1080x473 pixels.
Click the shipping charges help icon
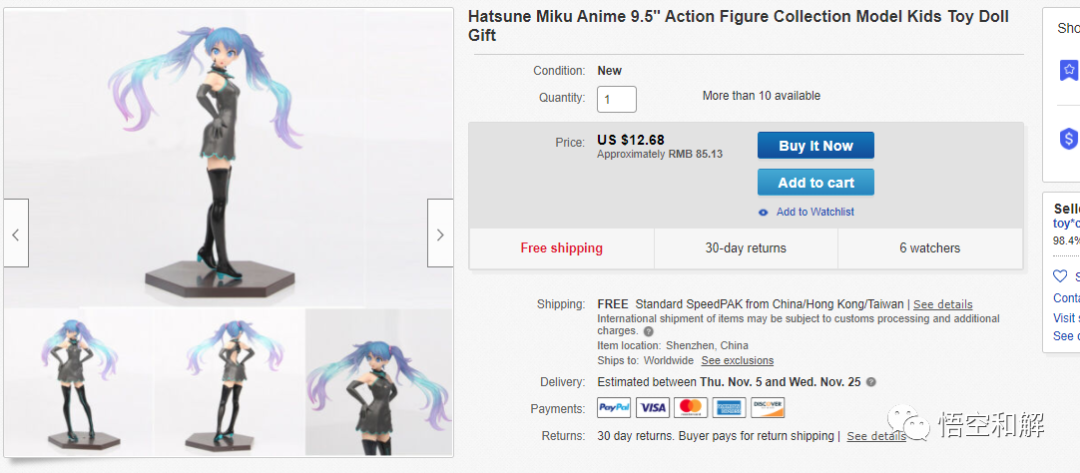tap(648, 331)
